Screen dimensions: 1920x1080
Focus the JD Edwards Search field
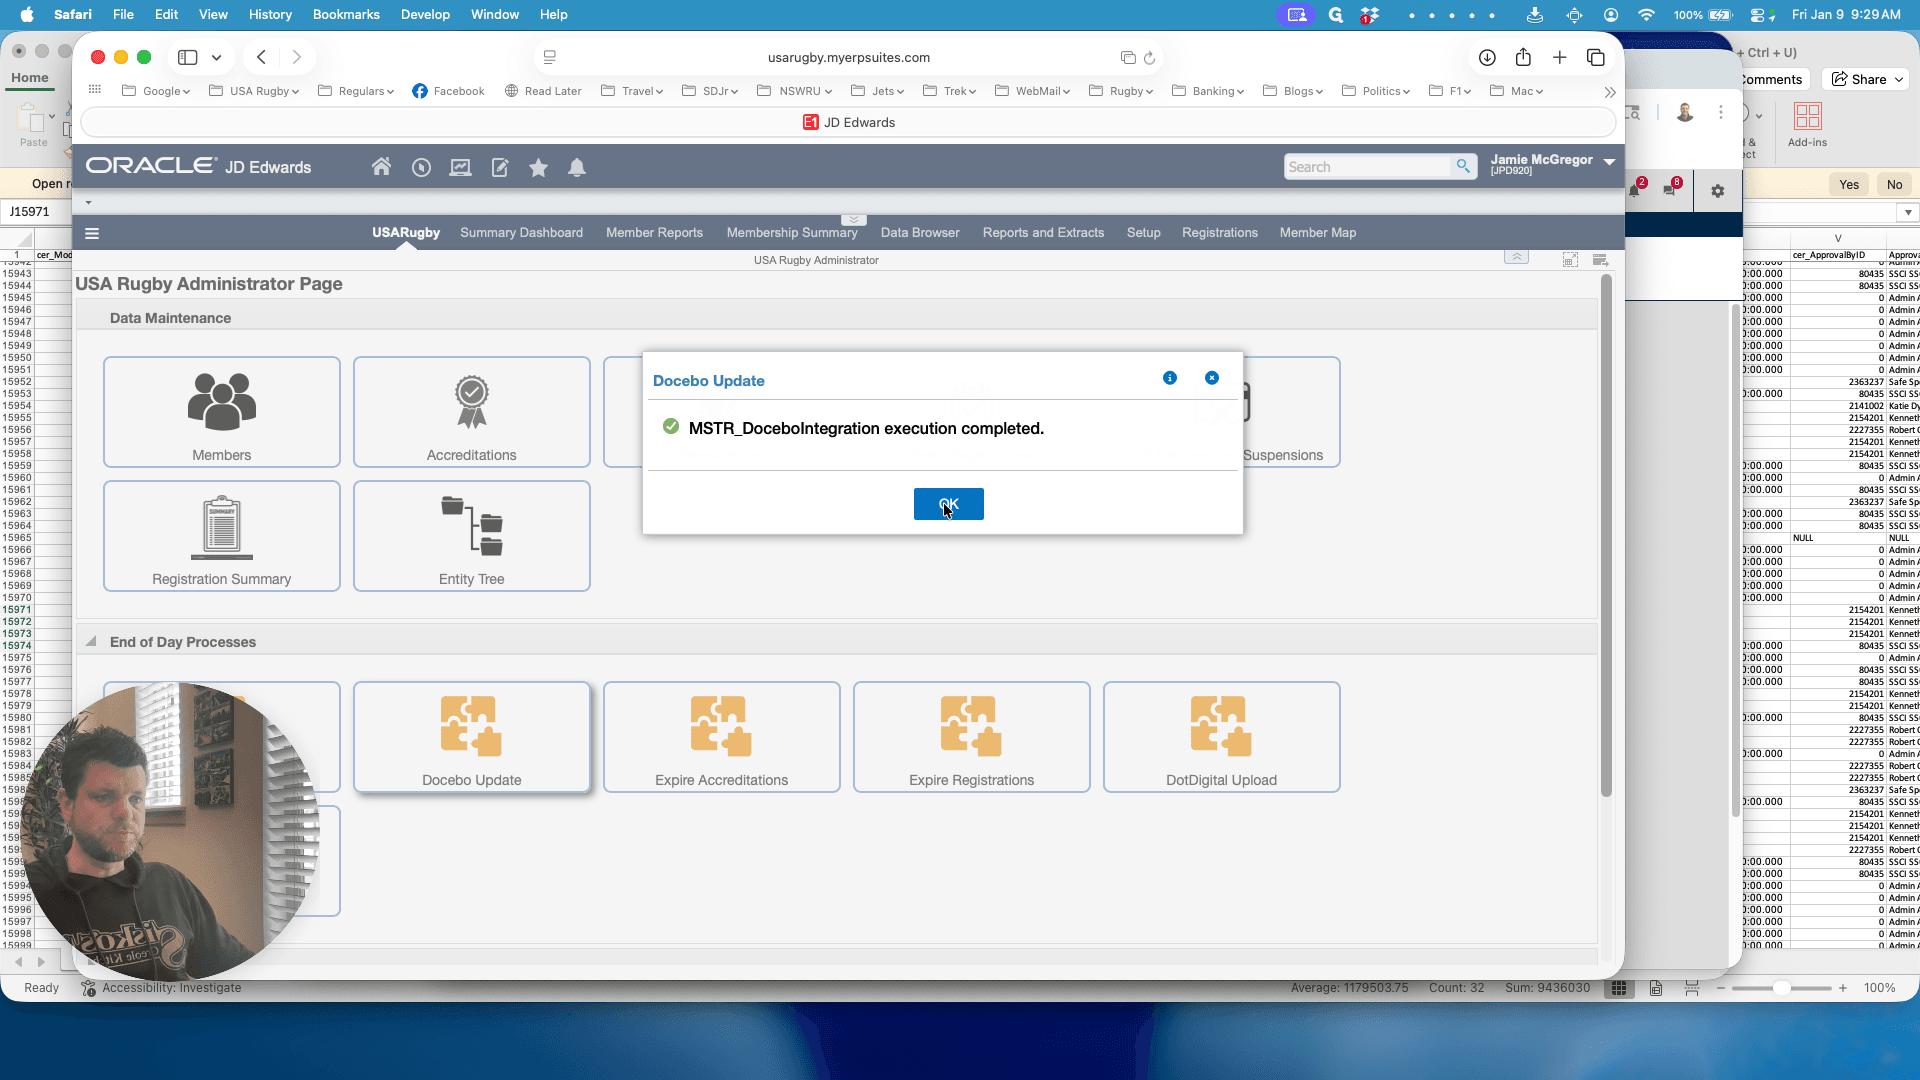[1367, 167]
